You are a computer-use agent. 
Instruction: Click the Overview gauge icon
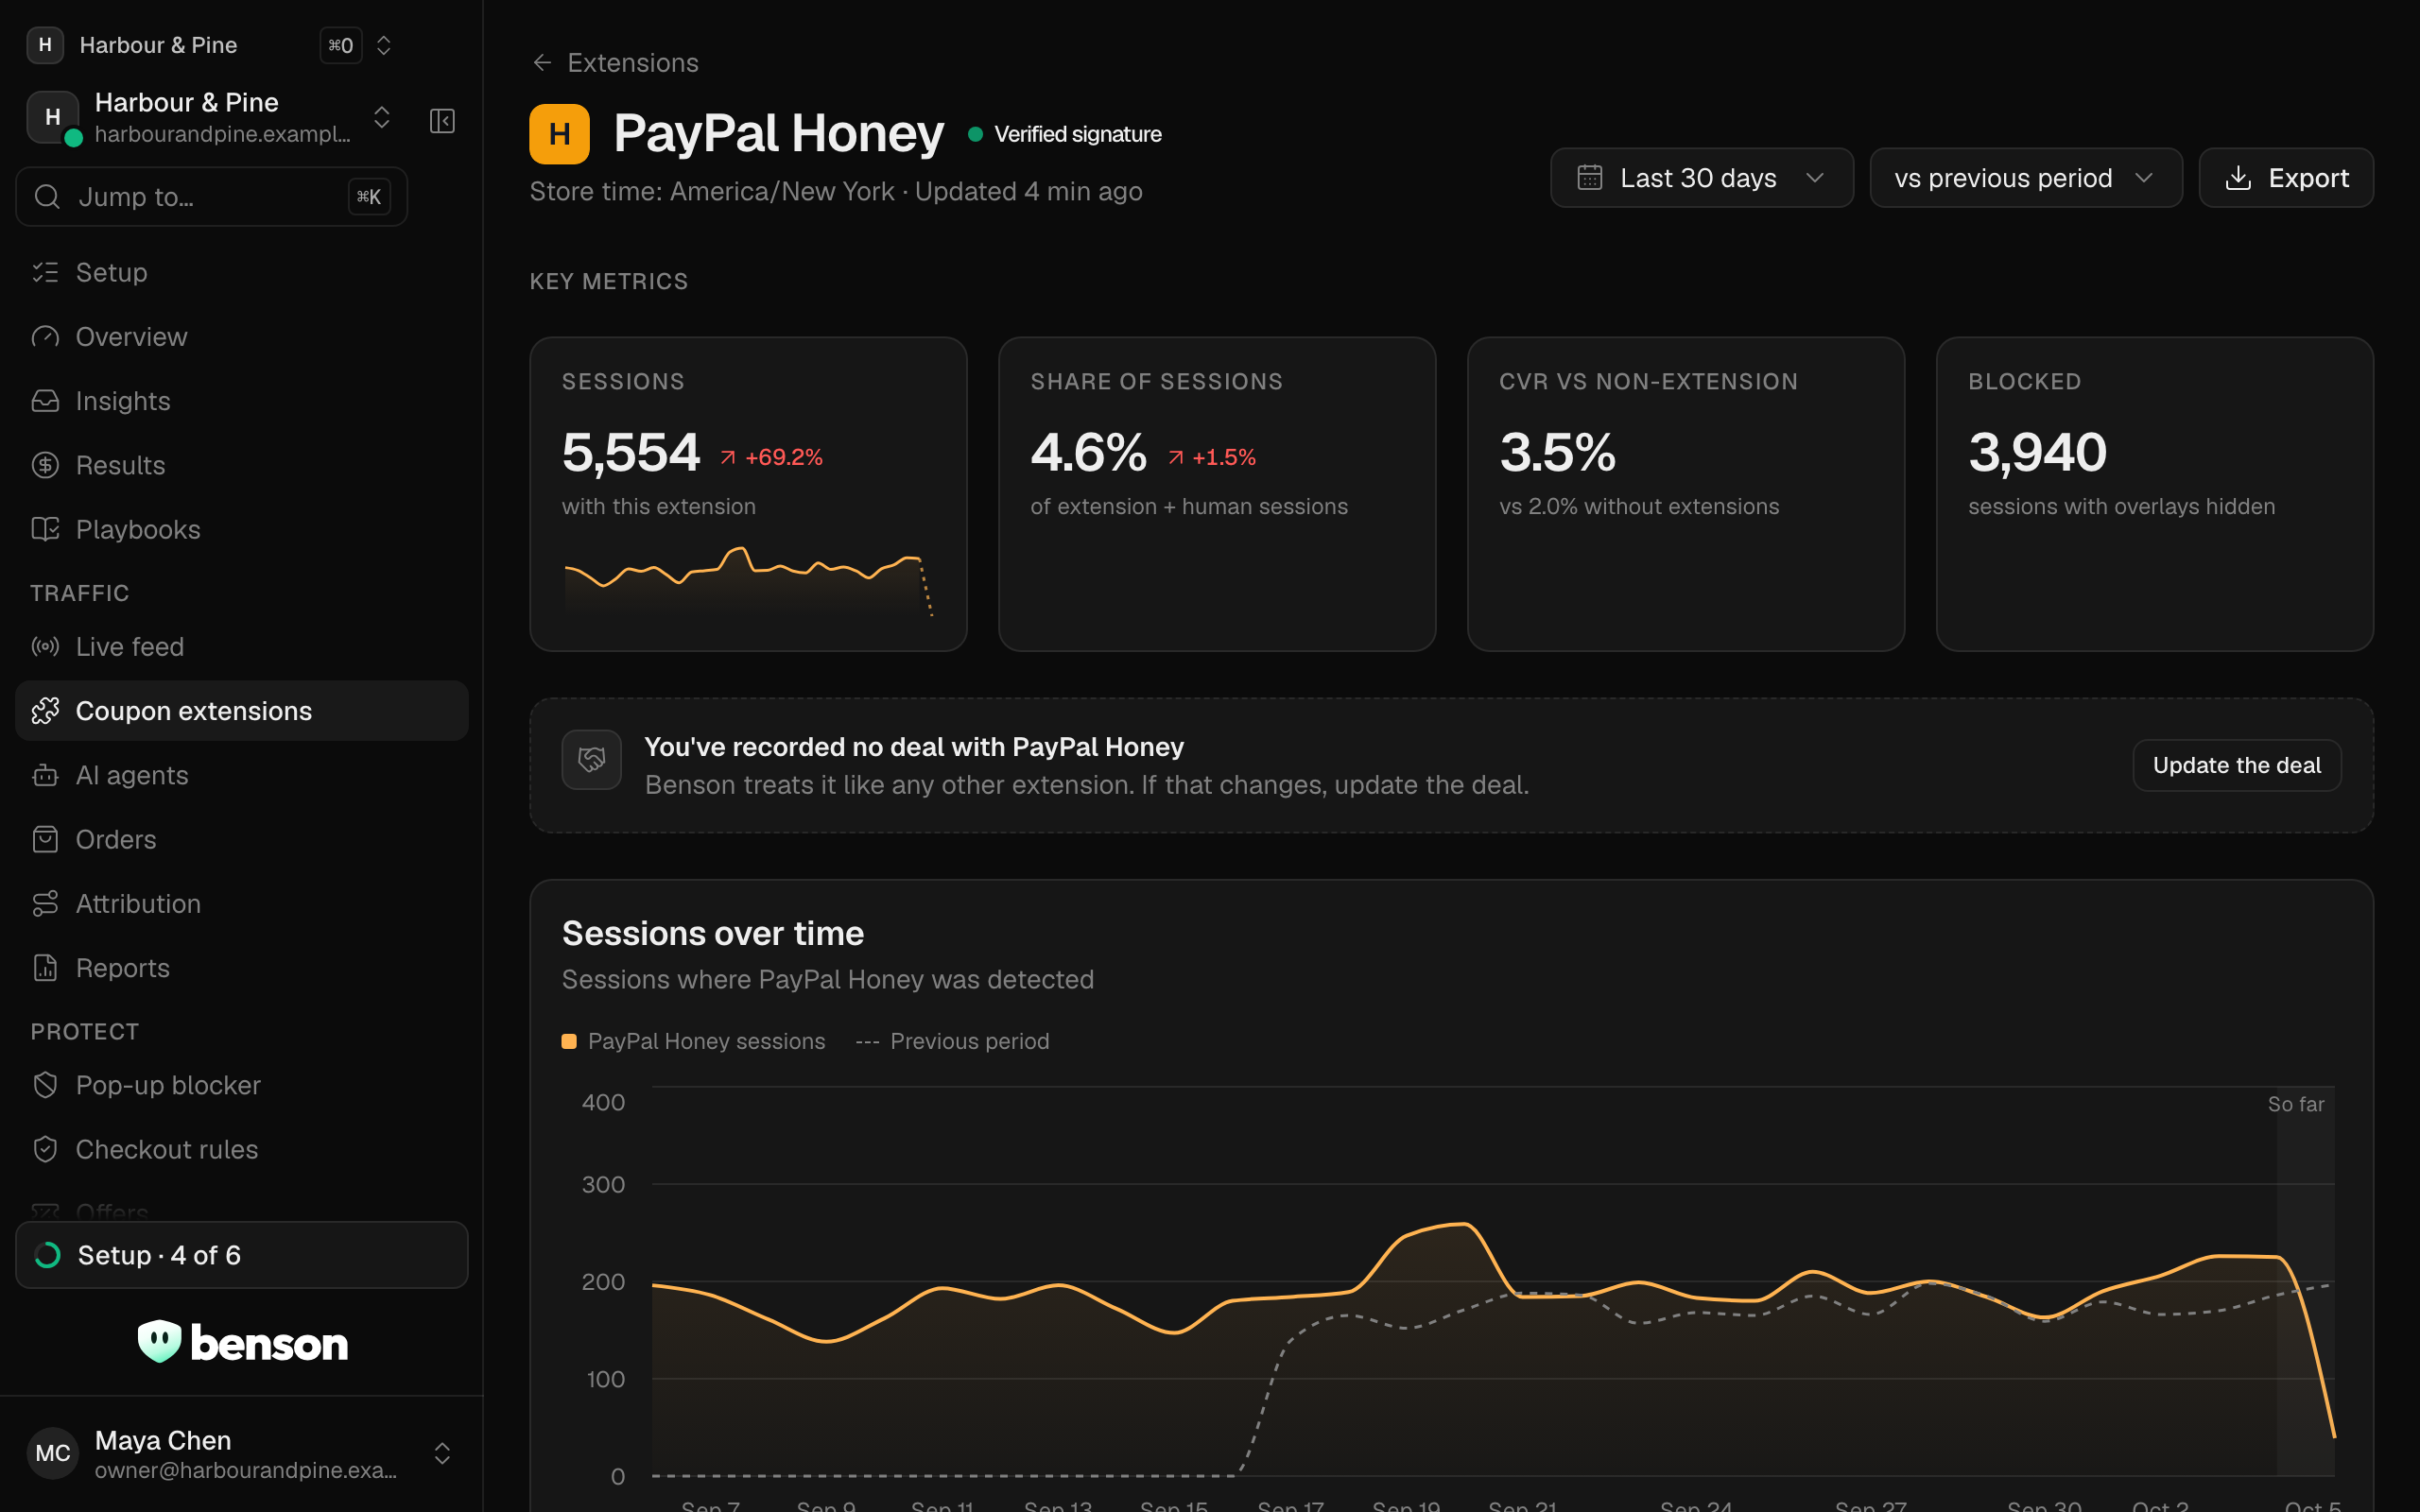[x=45, y=337]
